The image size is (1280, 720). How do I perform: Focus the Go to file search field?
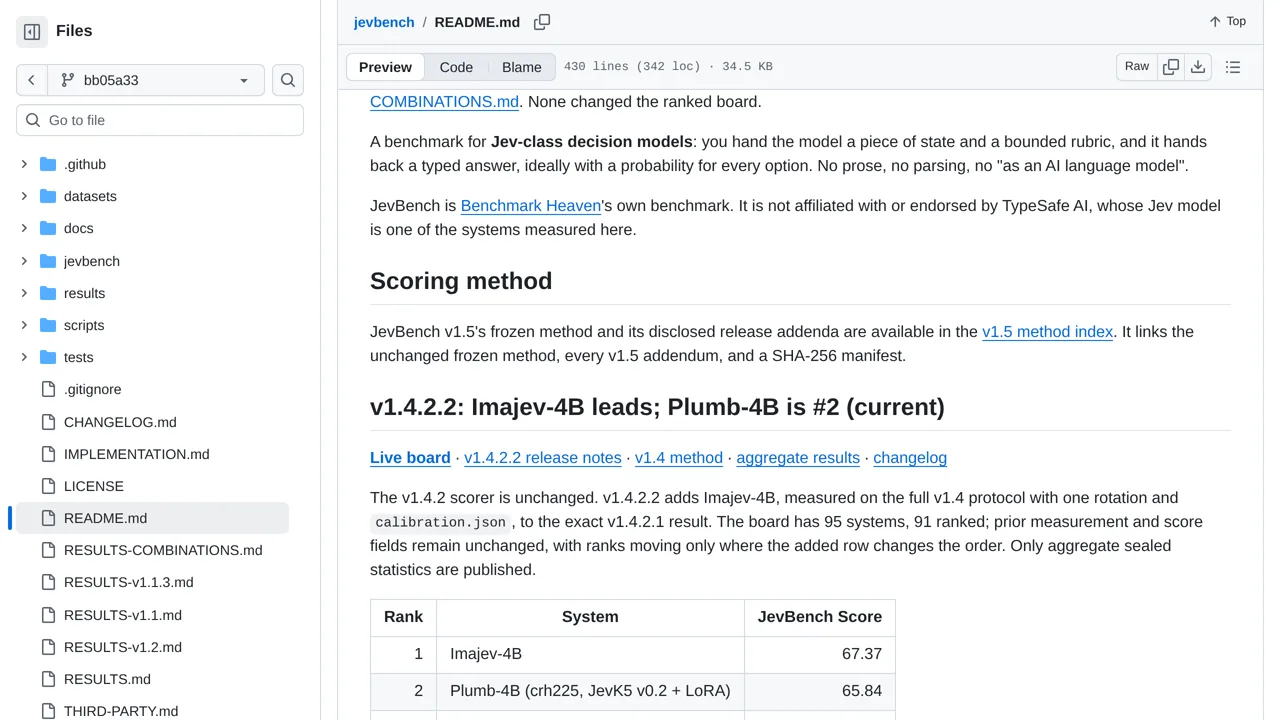[160, 120]
